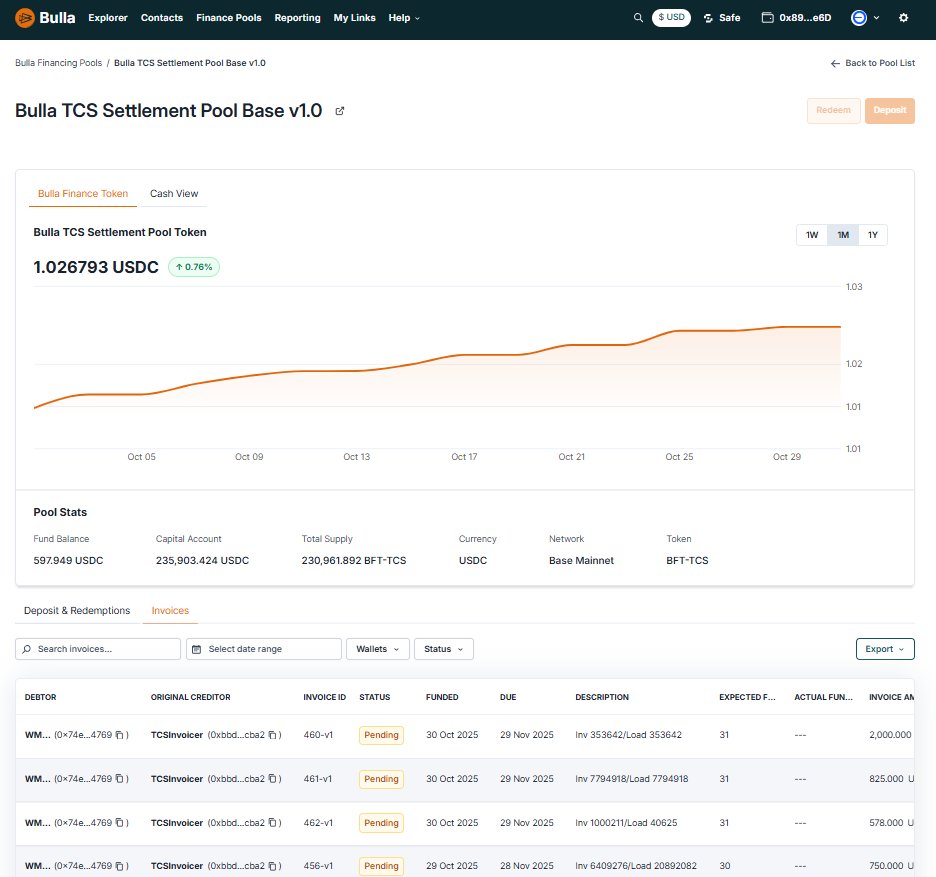Open the Status filter dropdown
The height and width of the screenshot is (877, 936).
(x=444, y=648)
